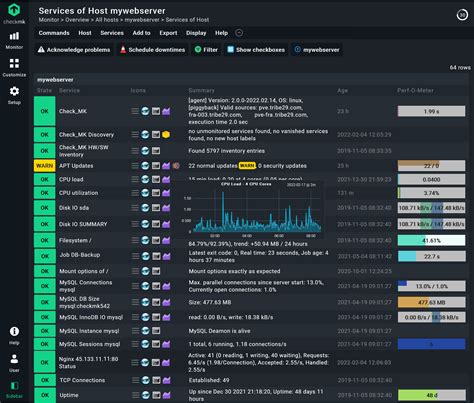Open the Commands dropdown menu
The height and width of the screenshot is (403, 474).
54,33
